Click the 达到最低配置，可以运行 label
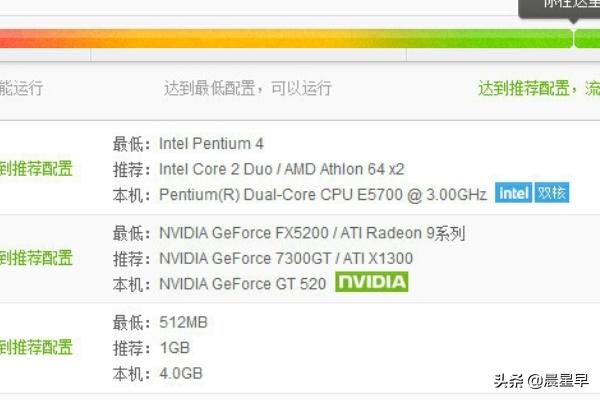Image resolution: width=600 pixels, height=400 pixels. point(247,88)
